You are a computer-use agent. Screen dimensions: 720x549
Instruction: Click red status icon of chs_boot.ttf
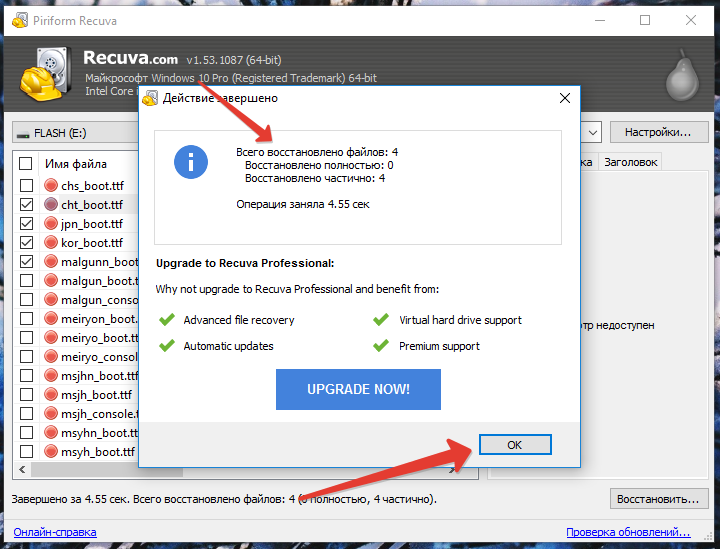[51, 185]
